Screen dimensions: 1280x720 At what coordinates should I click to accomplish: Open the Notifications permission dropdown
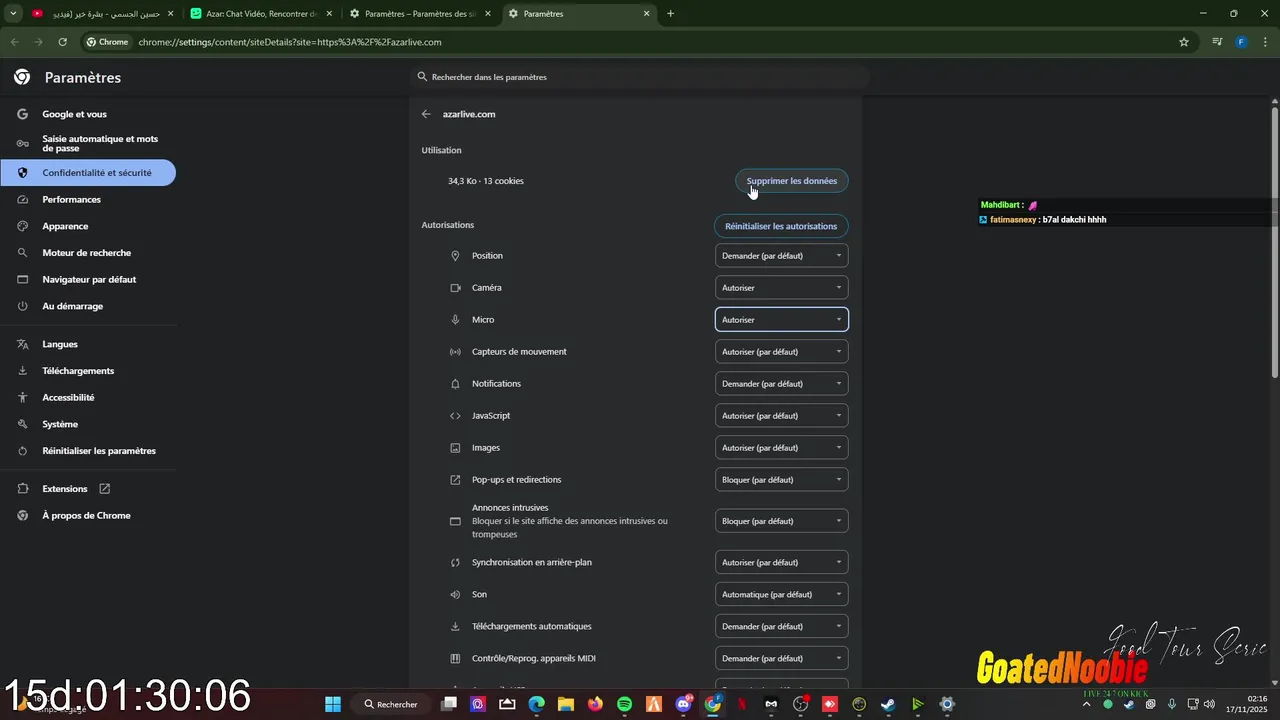pos(782,384)
